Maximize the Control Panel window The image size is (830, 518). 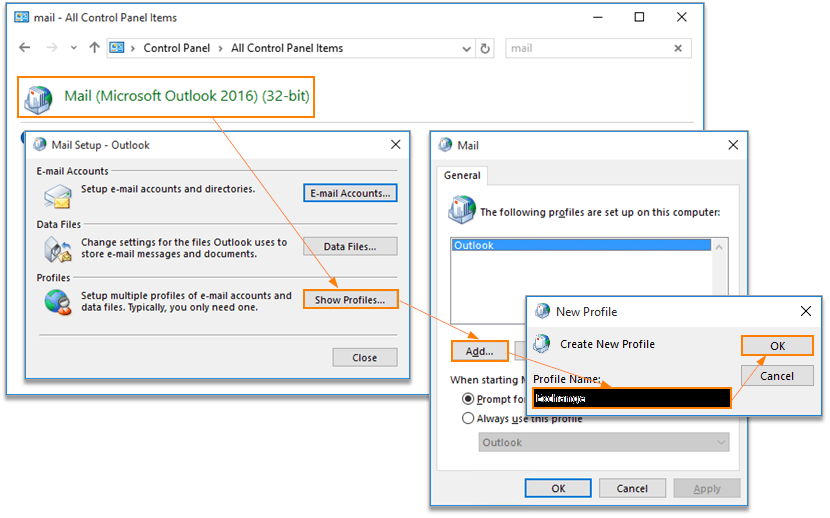(x=639, y=17)
